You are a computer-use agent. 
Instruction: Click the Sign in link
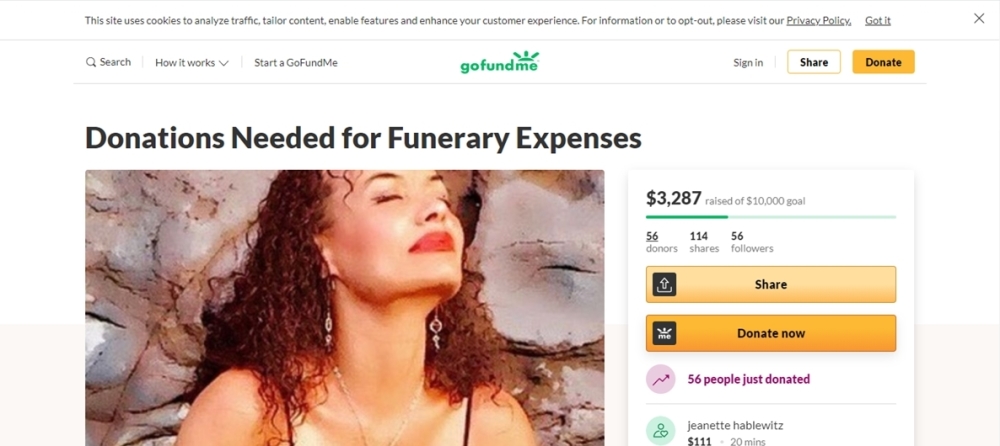748,63
